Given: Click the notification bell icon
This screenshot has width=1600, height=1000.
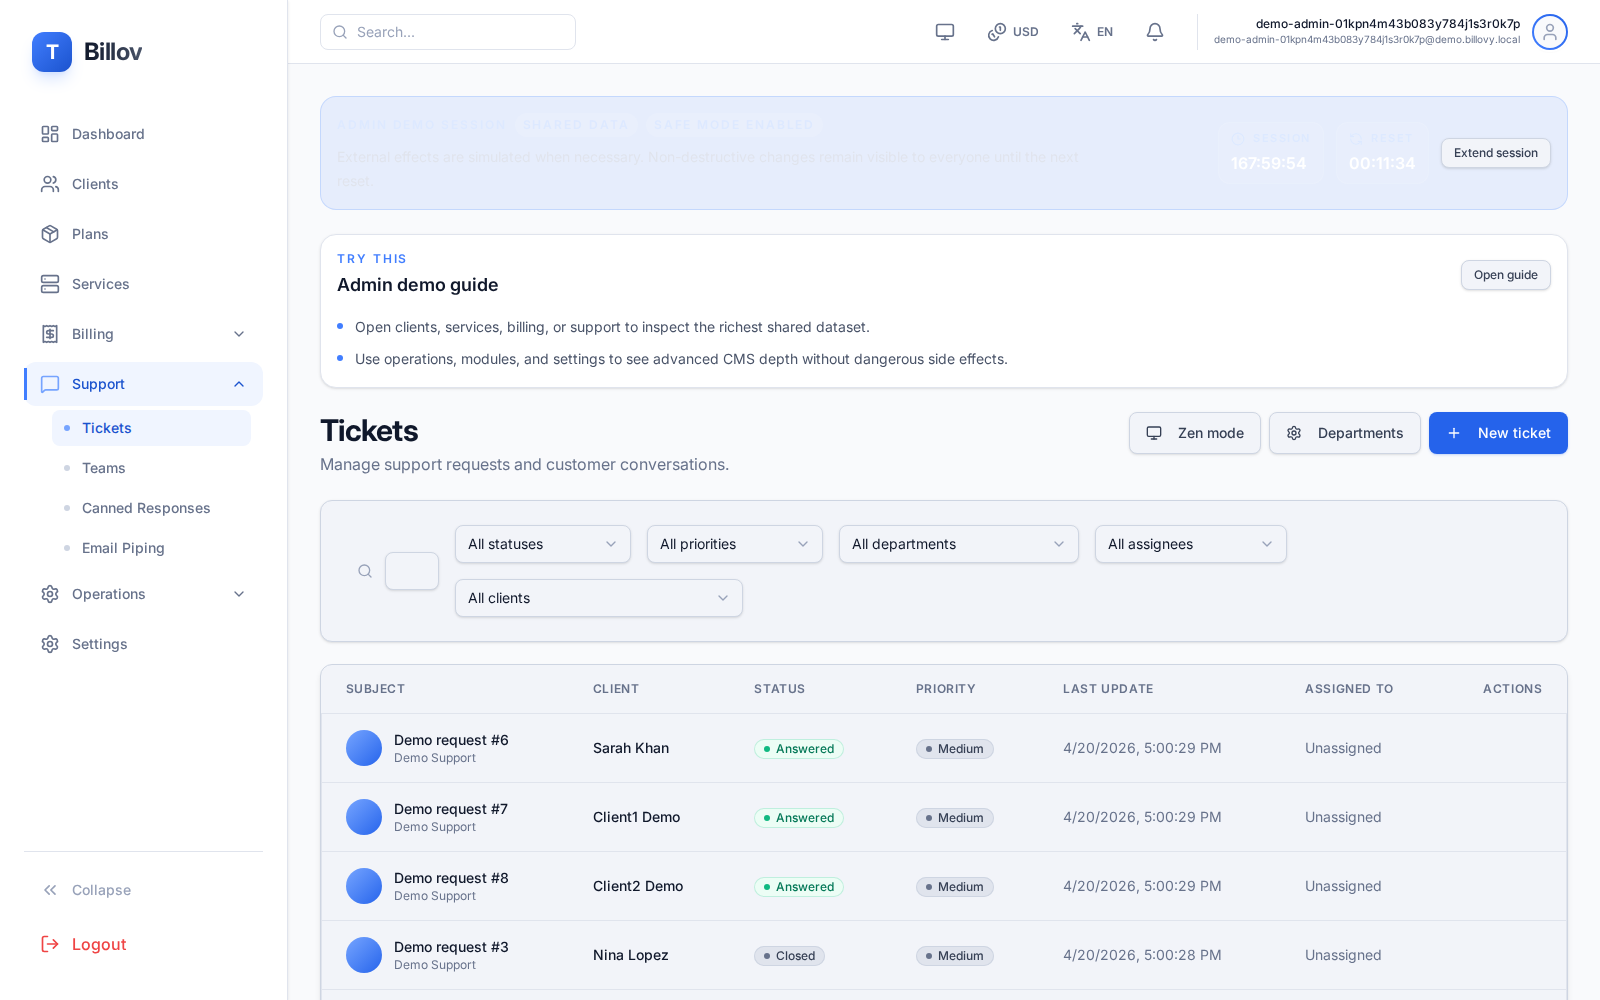Looking at the screenshot, I should (x=1155, y=32).
